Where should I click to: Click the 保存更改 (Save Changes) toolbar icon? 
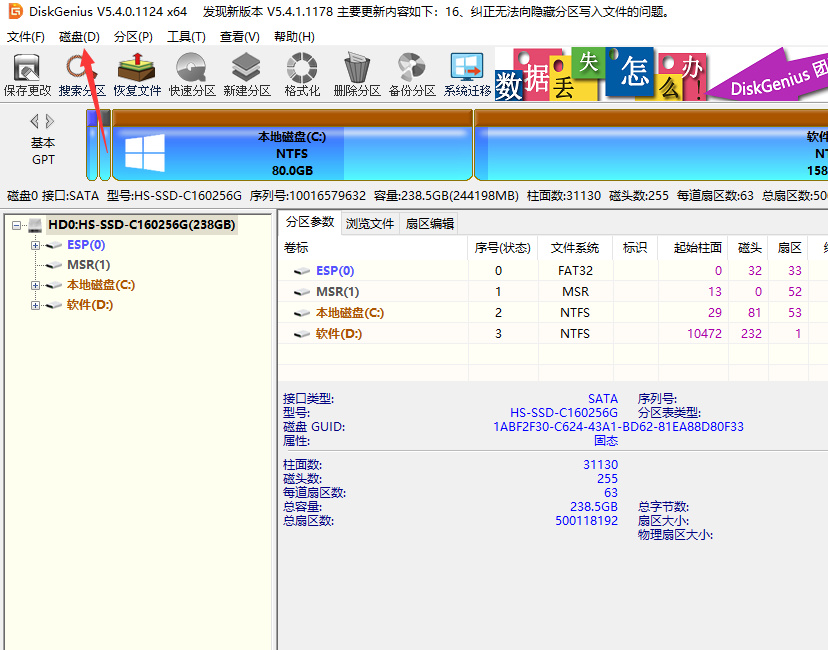27,75
